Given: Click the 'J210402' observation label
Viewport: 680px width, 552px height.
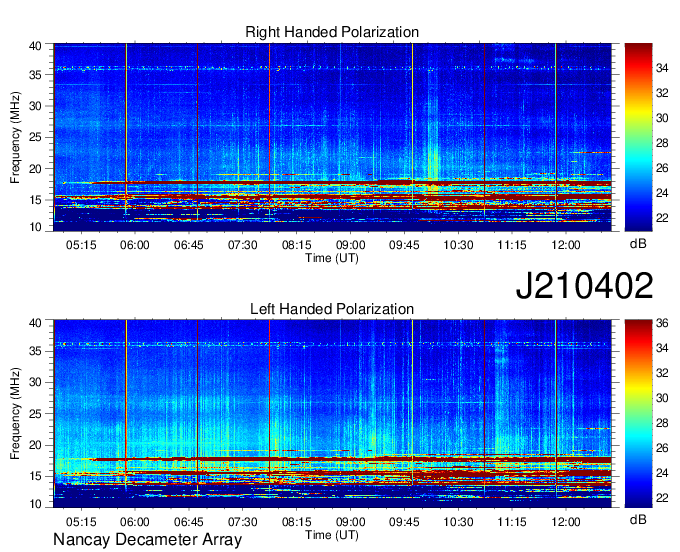Looking at the screenshot, I should tap(584, 285).
